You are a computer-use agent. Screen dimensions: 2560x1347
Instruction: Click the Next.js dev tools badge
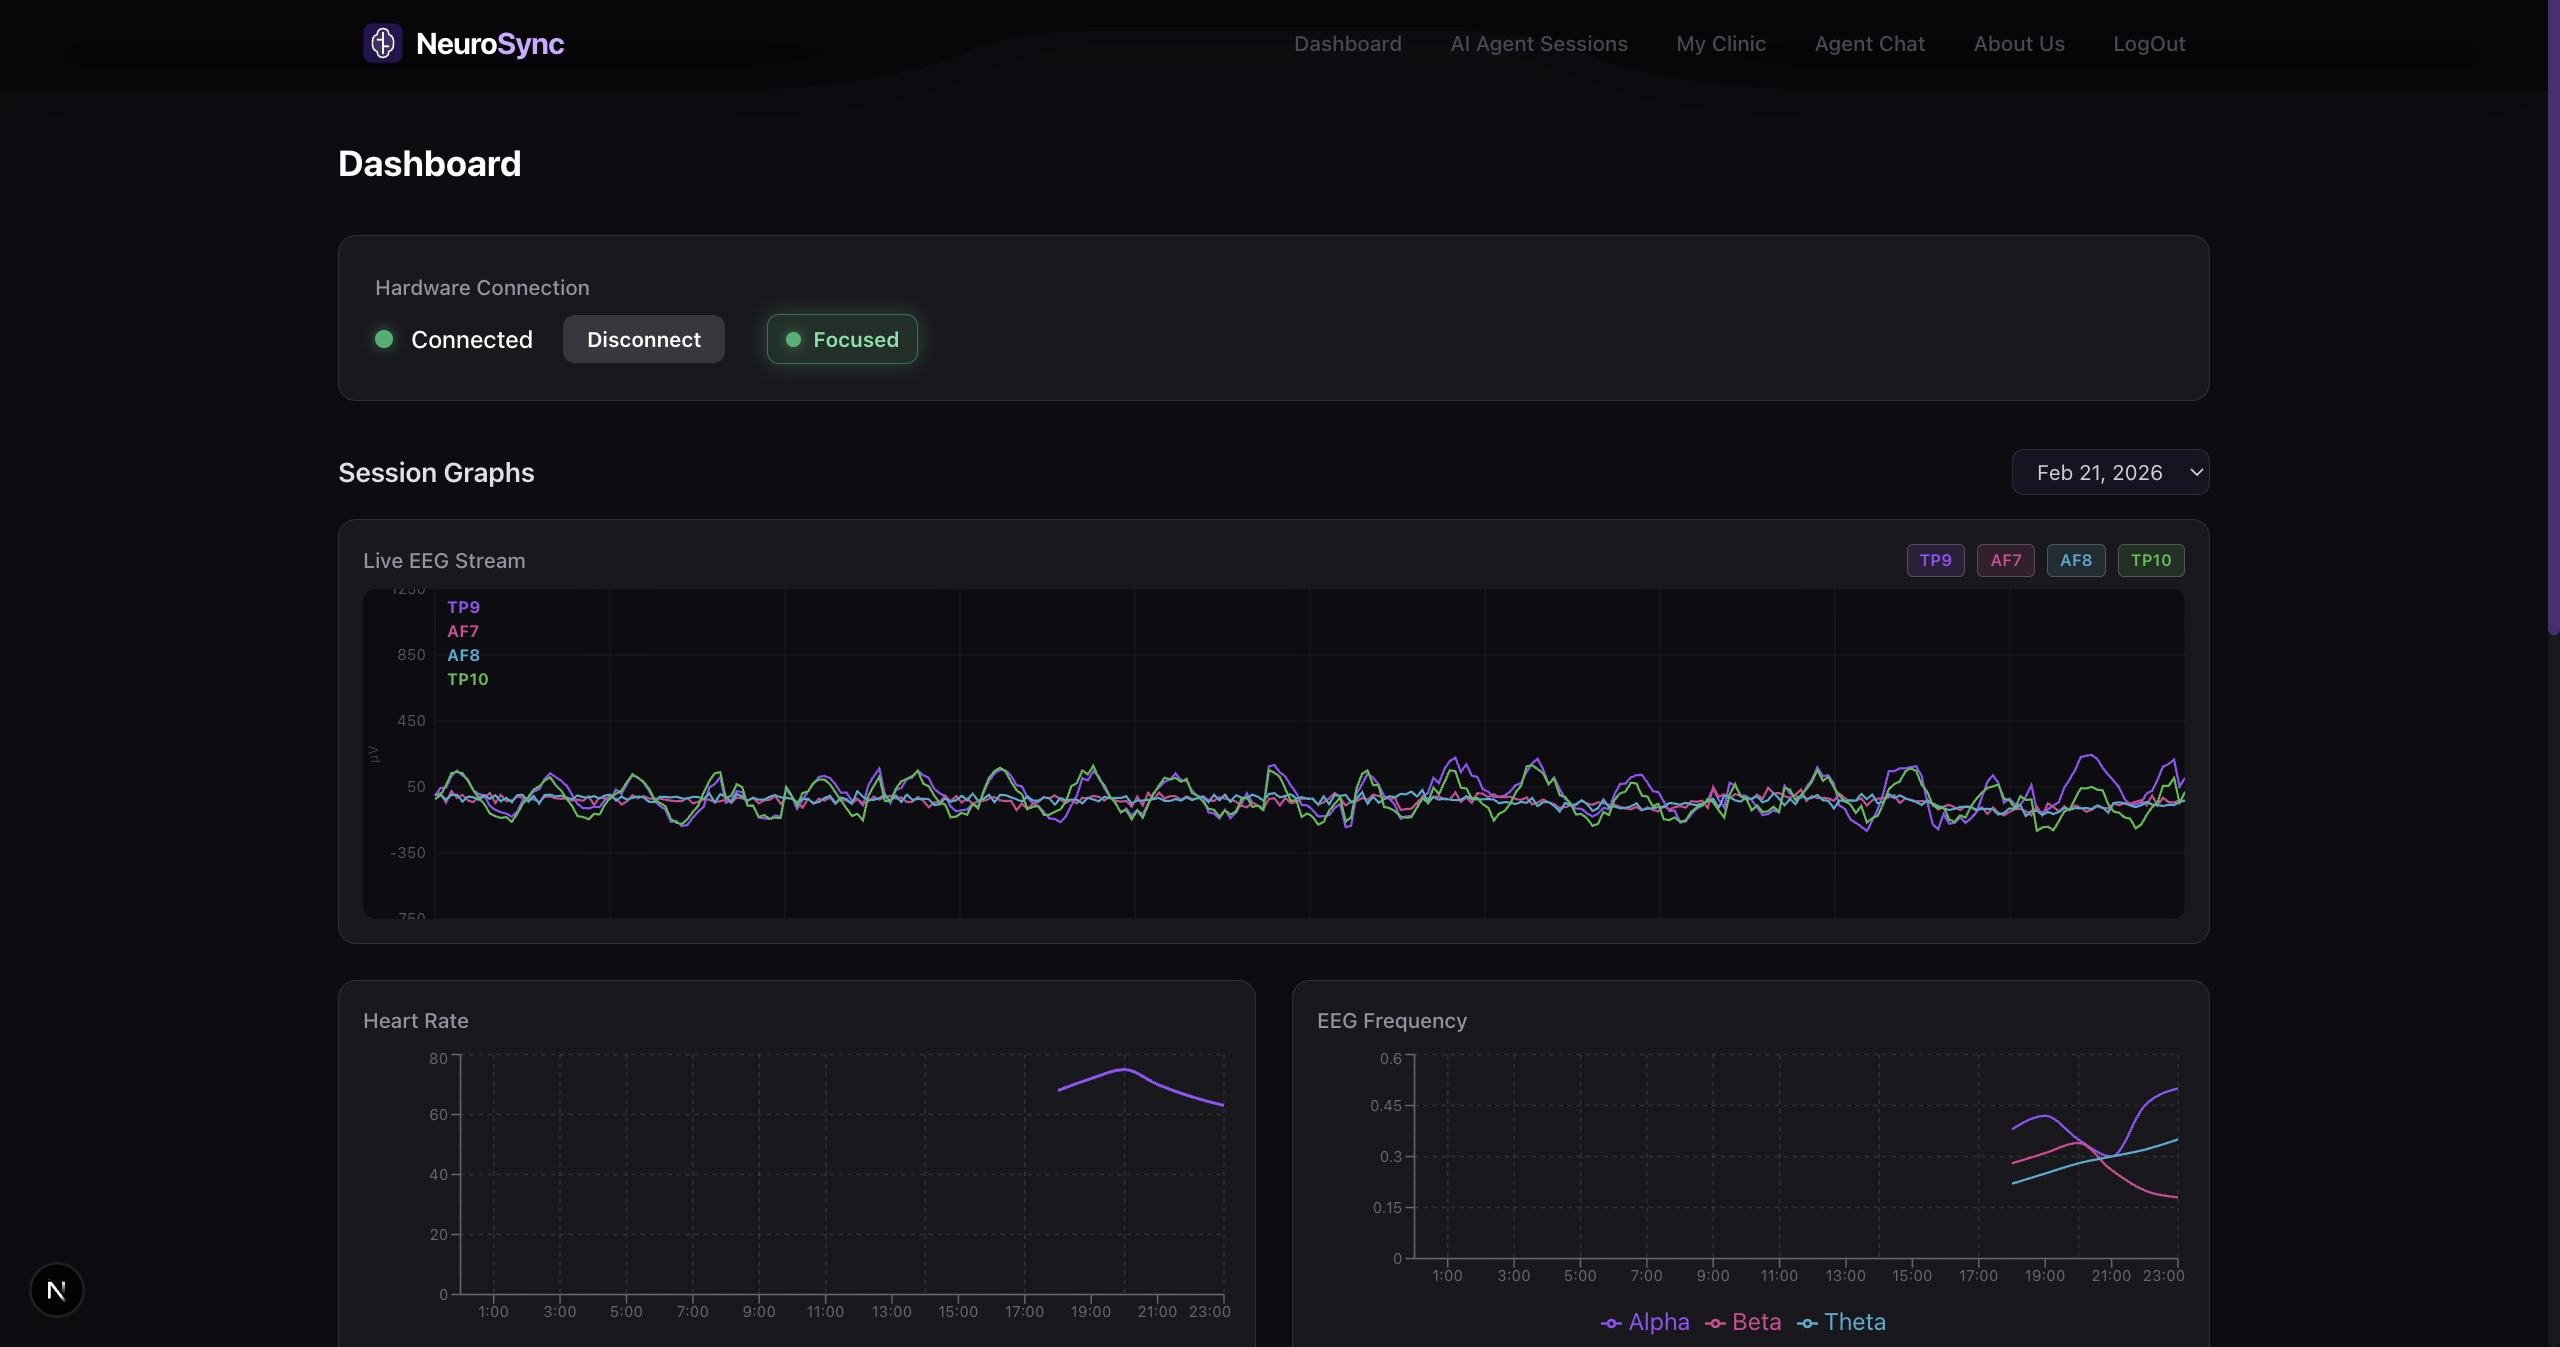[57, 1290]
